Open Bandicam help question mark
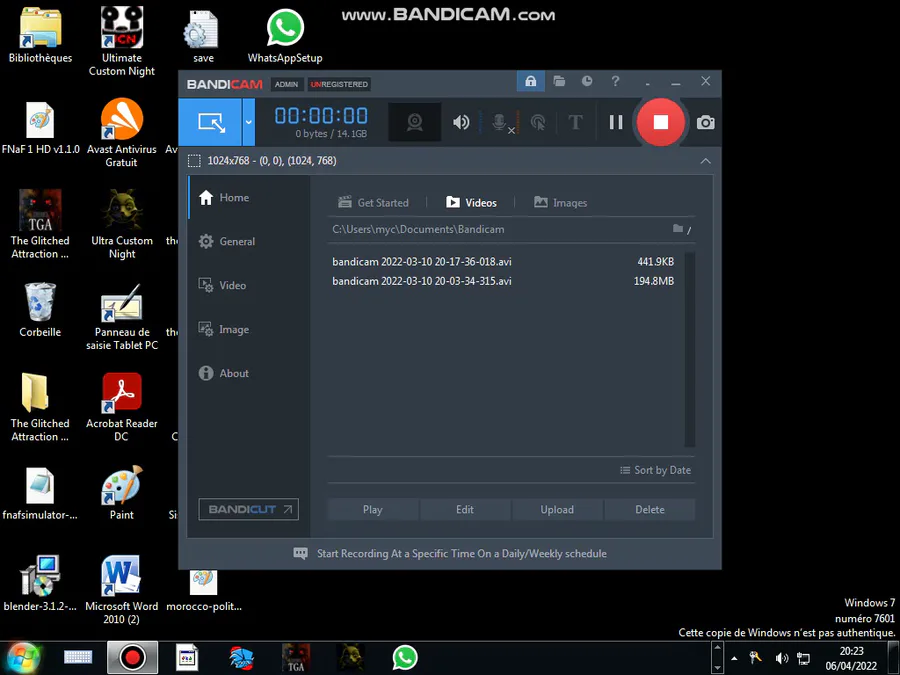This screenshot has height=675, width=900. click(615, 82)
